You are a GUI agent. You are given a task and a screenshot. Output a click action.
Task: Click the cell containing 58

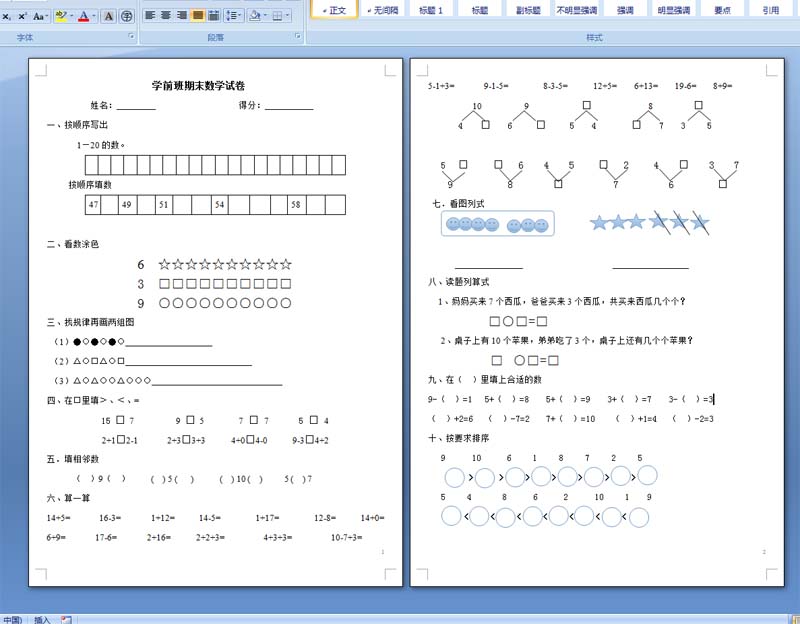point(296,205)
